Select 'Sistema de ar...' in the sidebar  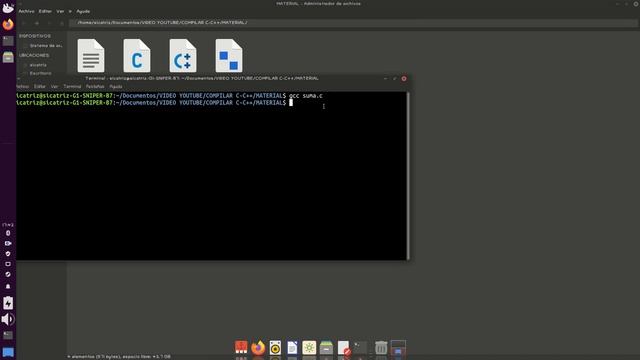coord(43,46)
